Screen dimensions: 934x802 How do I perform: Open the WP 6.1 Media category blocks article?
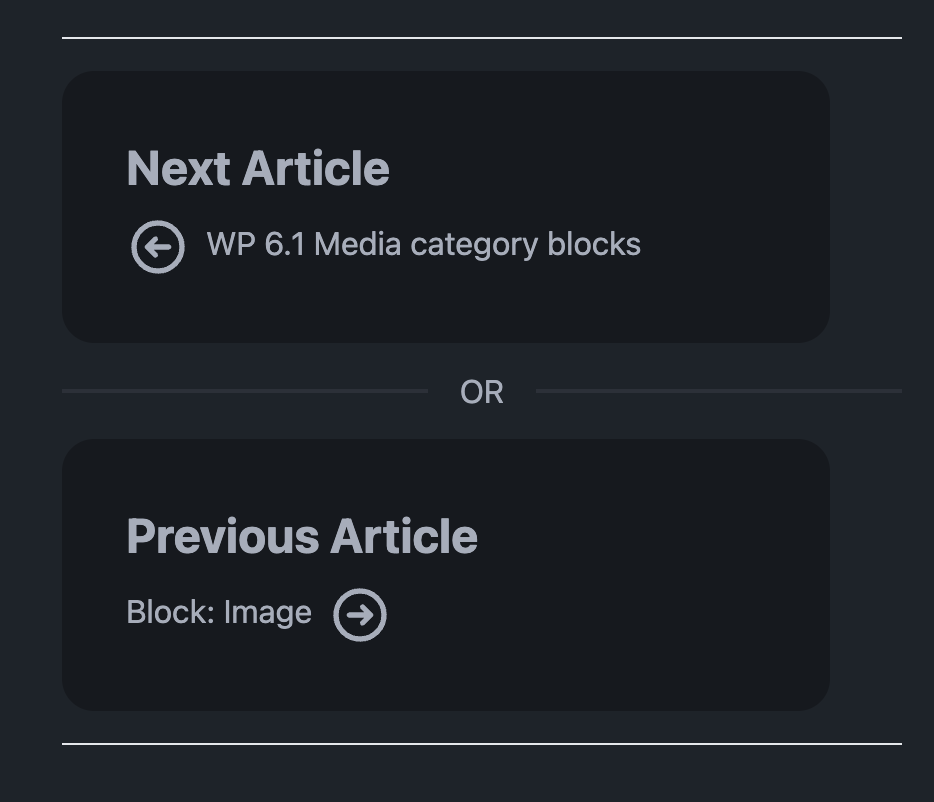tap(423, 245)
